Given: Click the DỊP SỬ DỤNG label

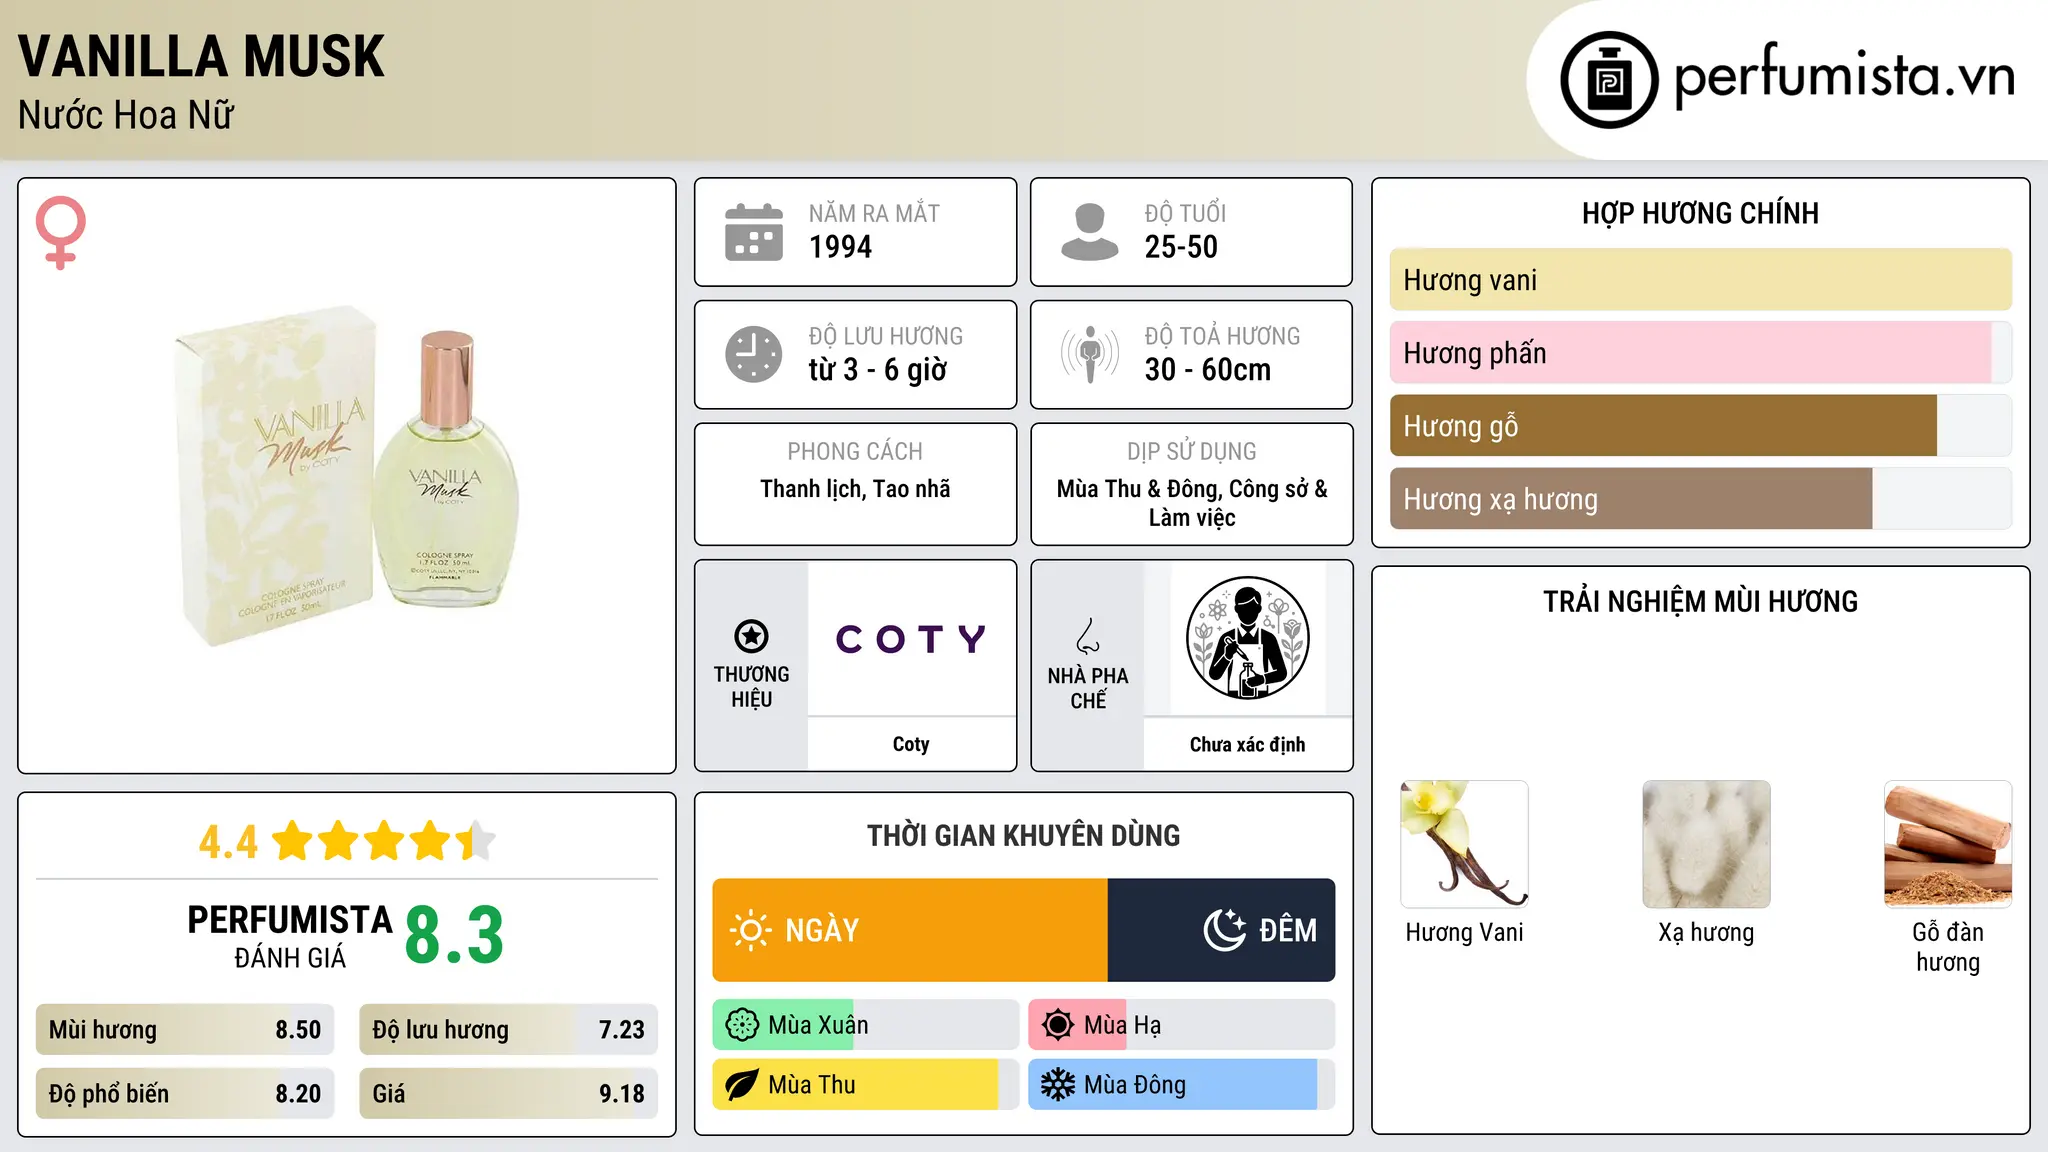Looking at the screenshot, I should (x=1192, y=452).
